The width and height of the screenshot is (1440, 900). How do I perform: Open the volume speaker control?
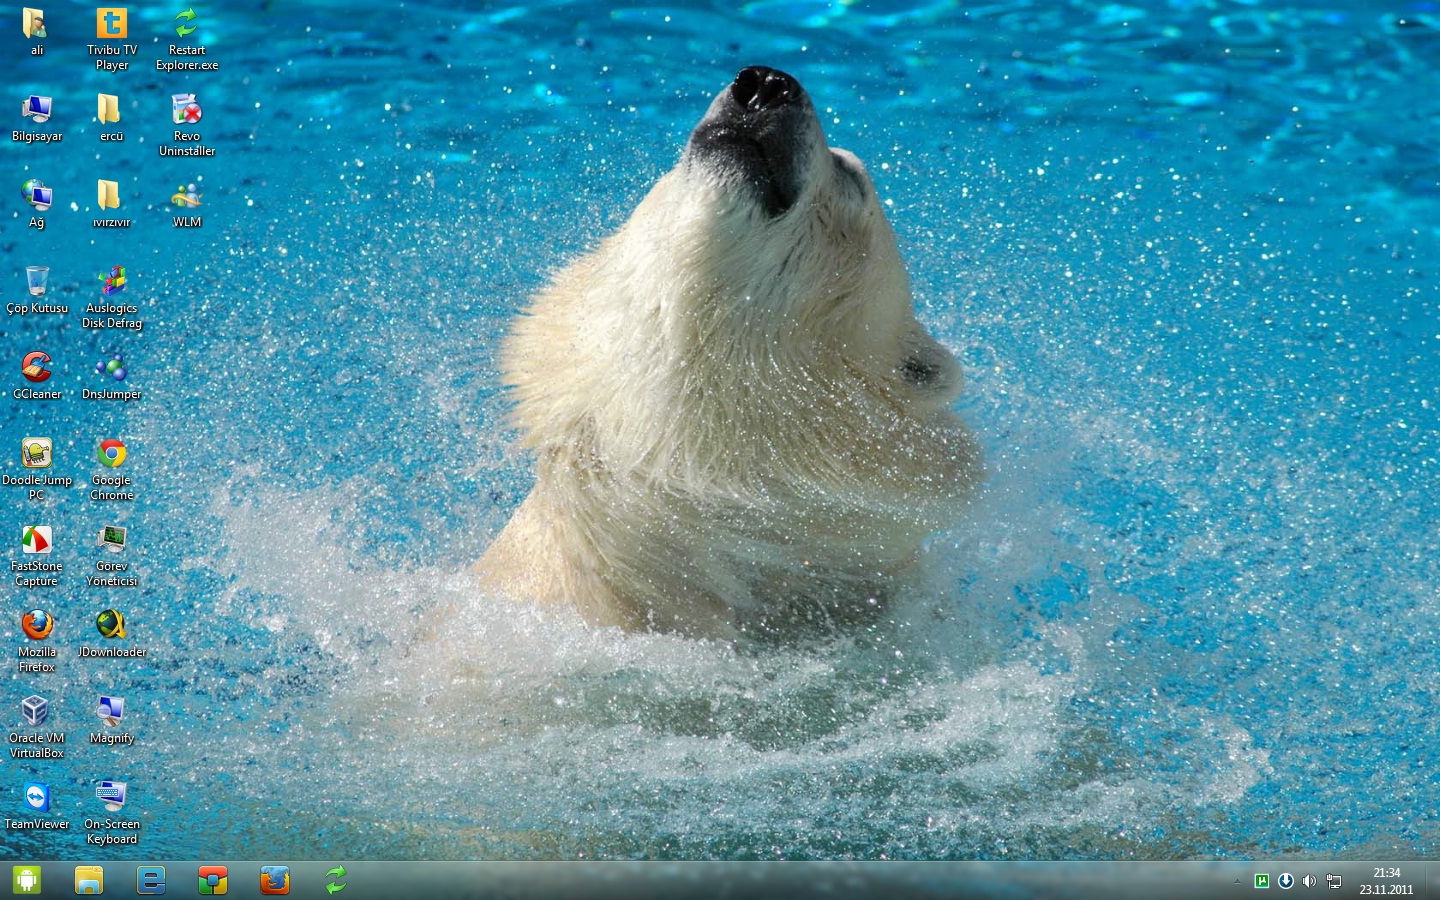tap(1309, 881)
